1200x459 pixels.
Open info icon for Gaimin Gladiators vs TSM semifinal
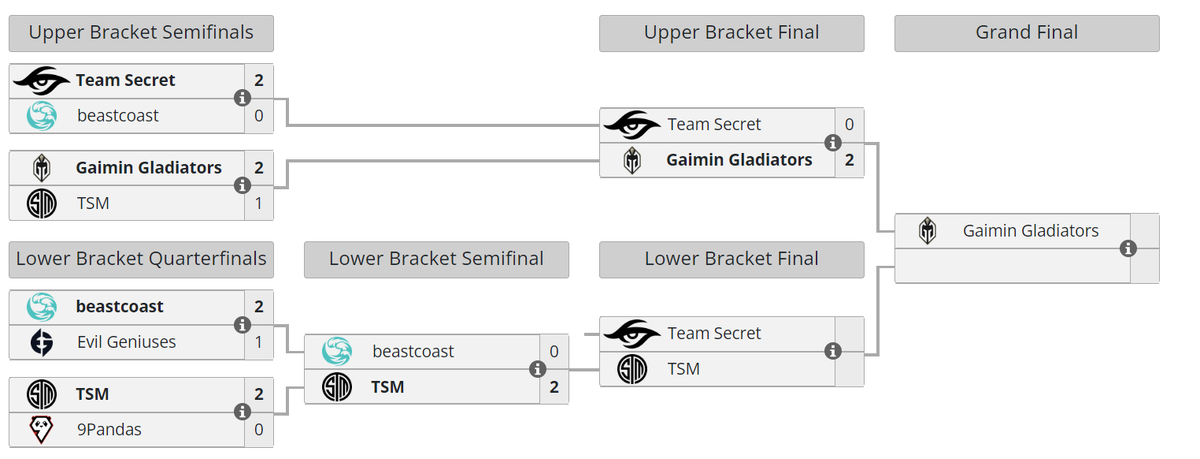pos(241,185)
